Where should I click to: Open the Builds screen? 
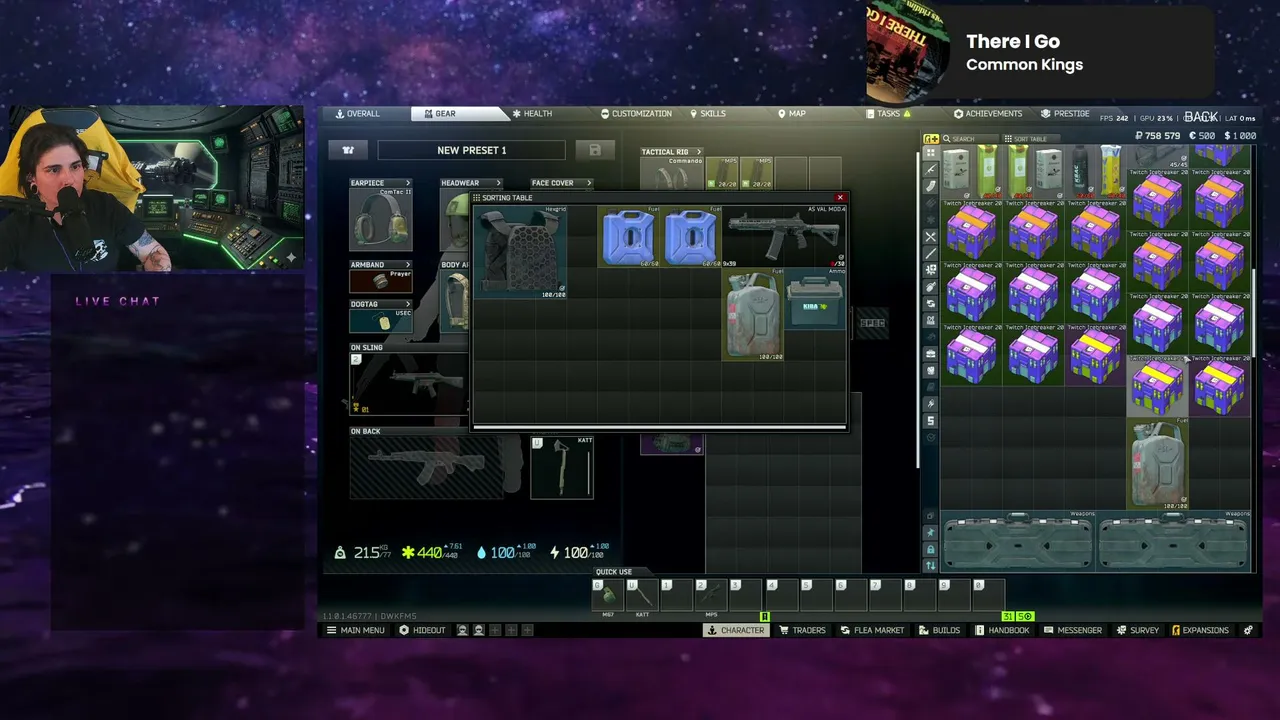click(939, 630)
